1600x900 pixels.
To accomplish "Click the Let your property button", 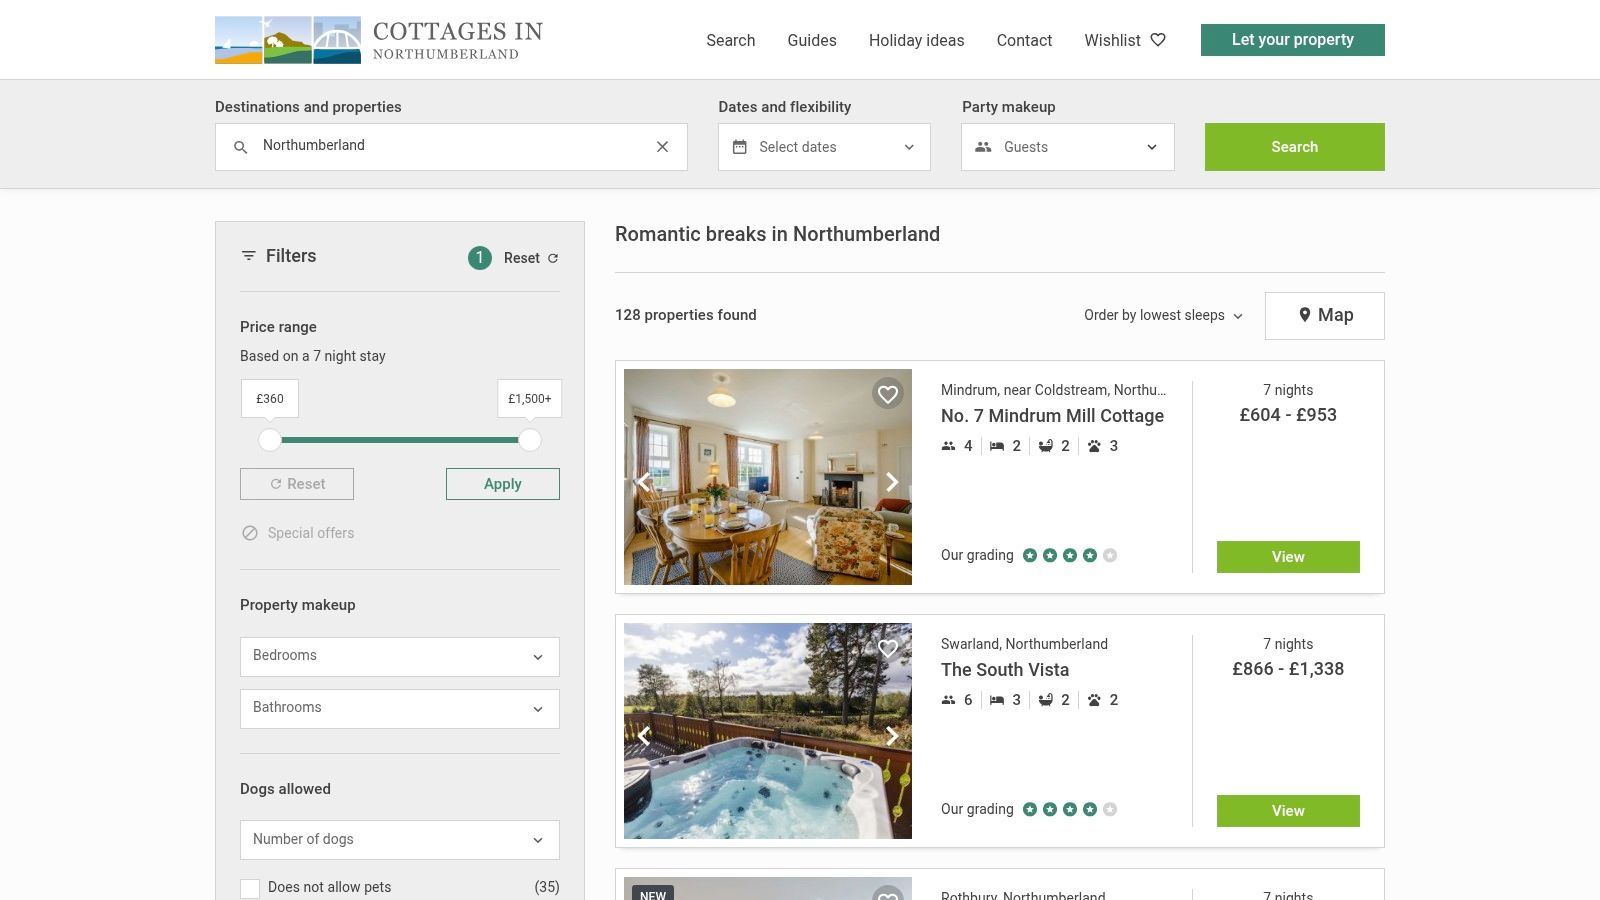I will 1293,40.
